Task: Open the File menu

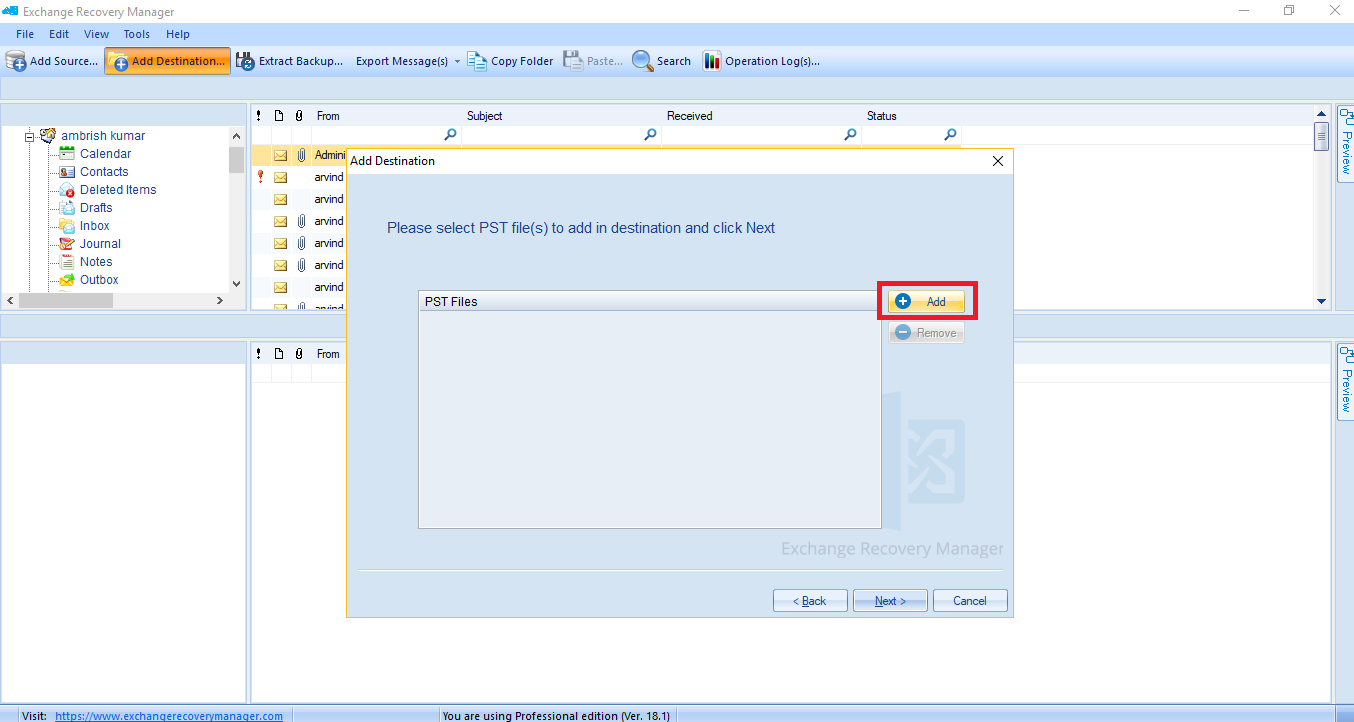Action: coord(25,34)
